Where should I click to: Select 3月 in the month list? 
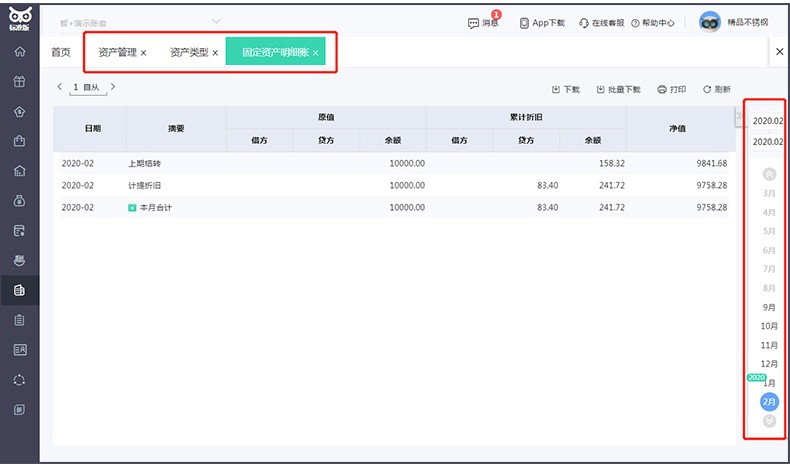tap(769, 193)
